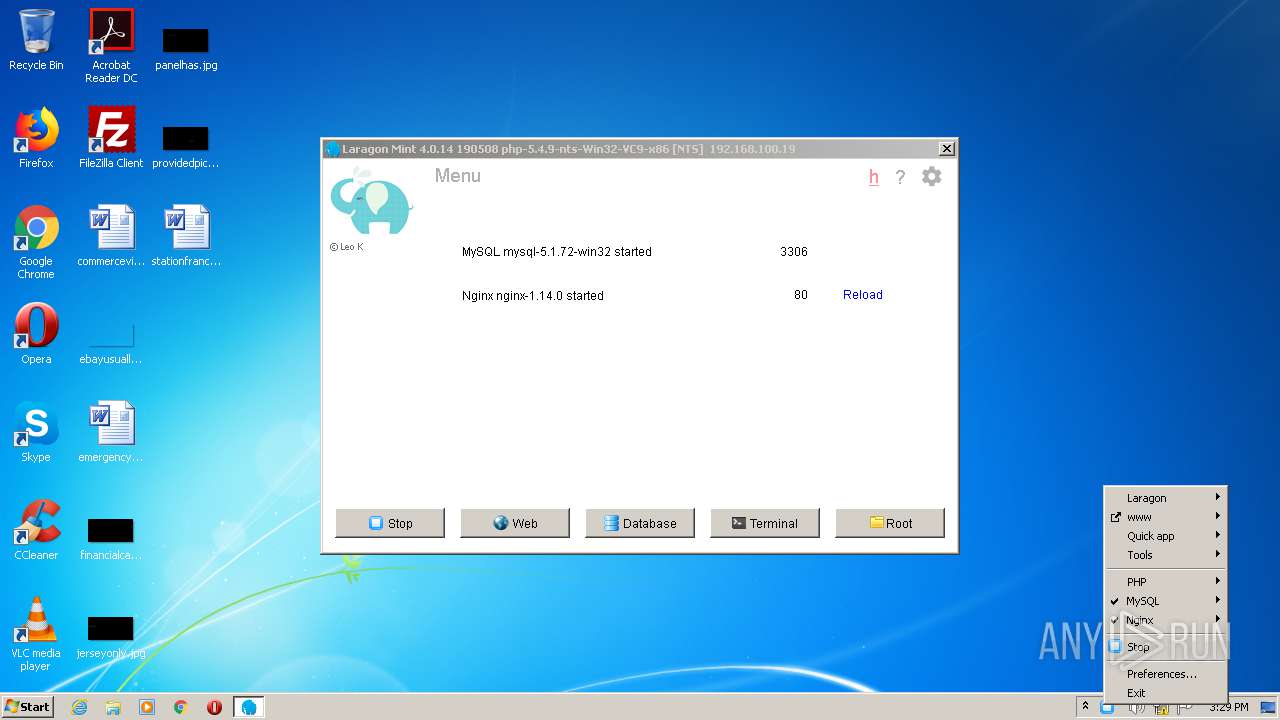Viewport: 1280px width, 720px height.
Task: Click the question mark help icon
Action: 900,178
